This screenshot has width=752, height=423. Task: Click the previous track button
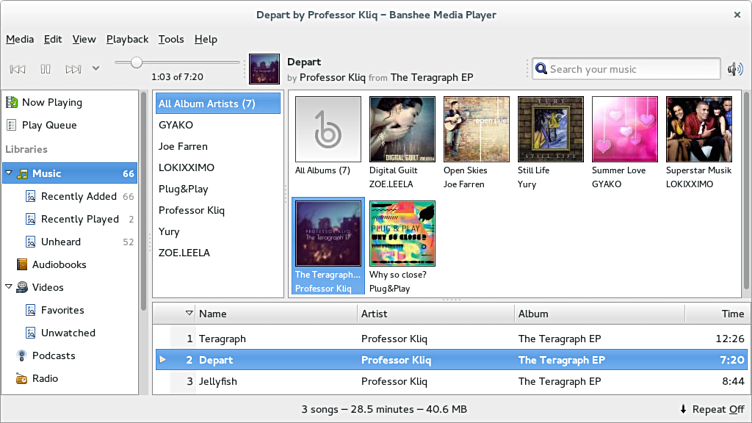pyautogui.click(x=17, y=69)
